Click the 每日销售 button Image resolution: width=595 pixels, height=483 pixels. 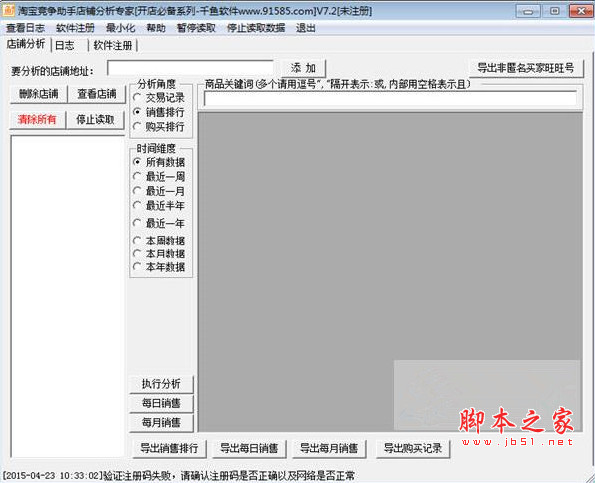(x=161, y=403)
